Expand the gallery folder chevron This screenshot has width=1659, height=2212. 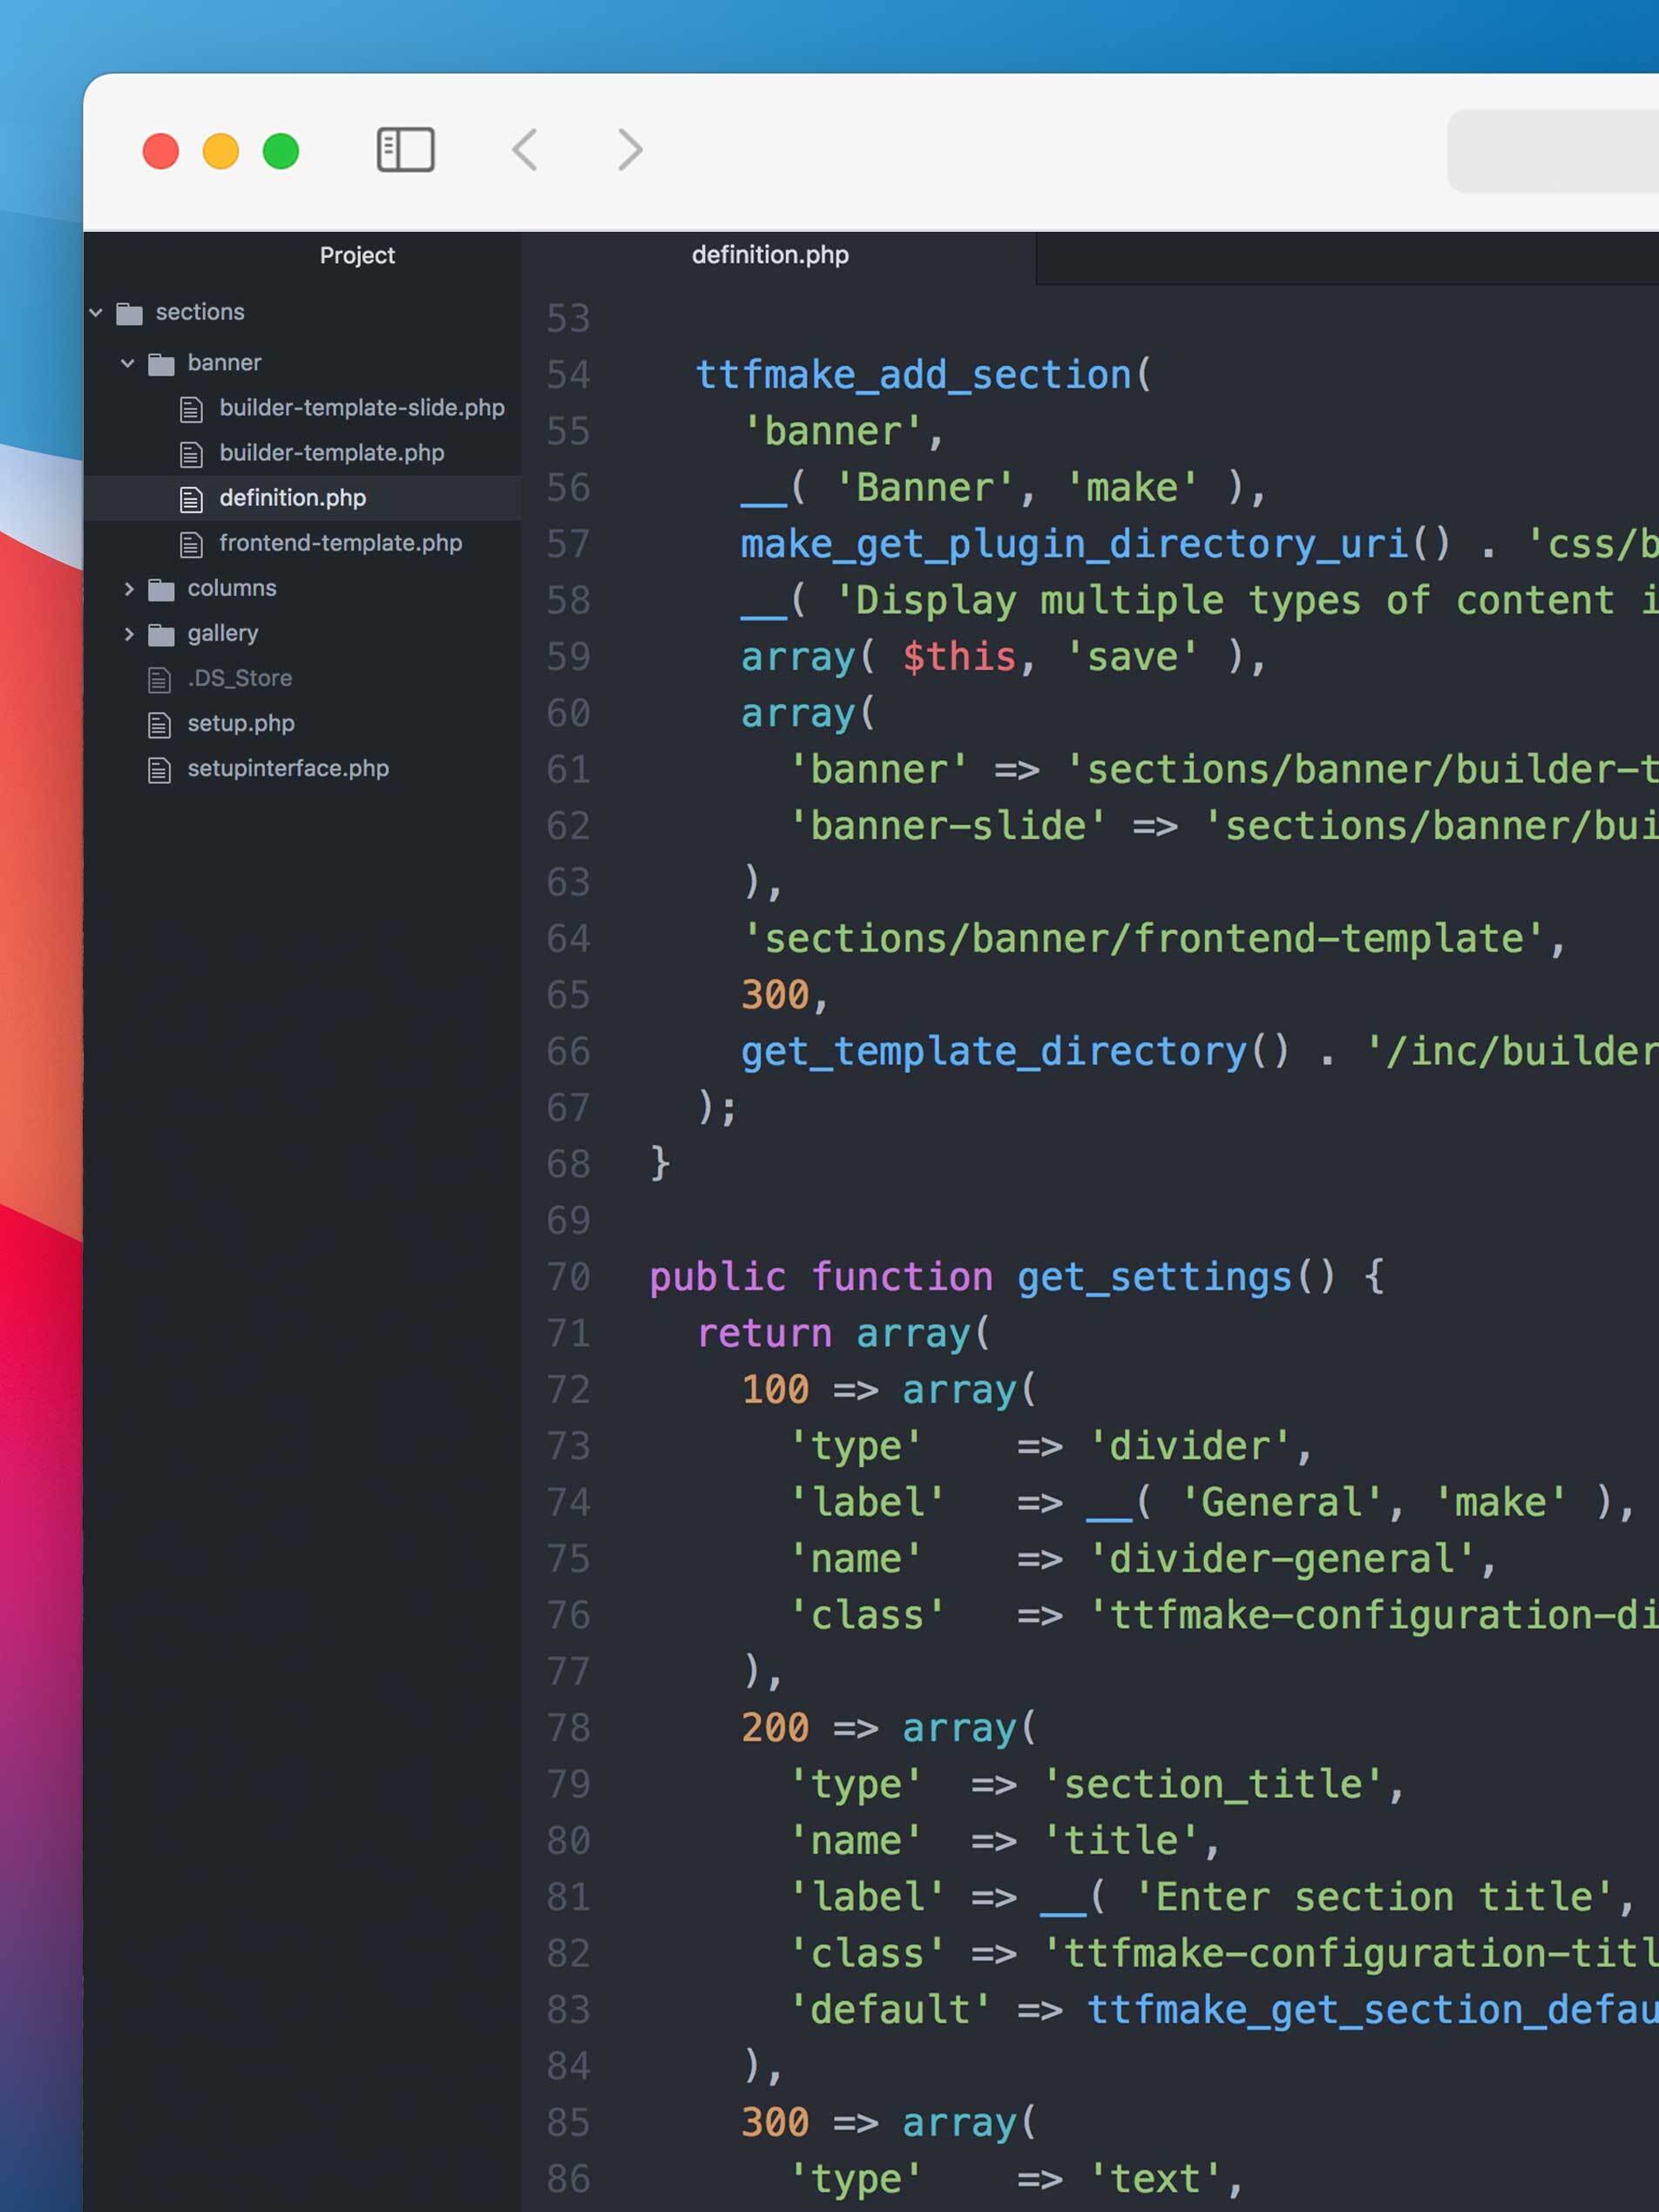[129, 634]
